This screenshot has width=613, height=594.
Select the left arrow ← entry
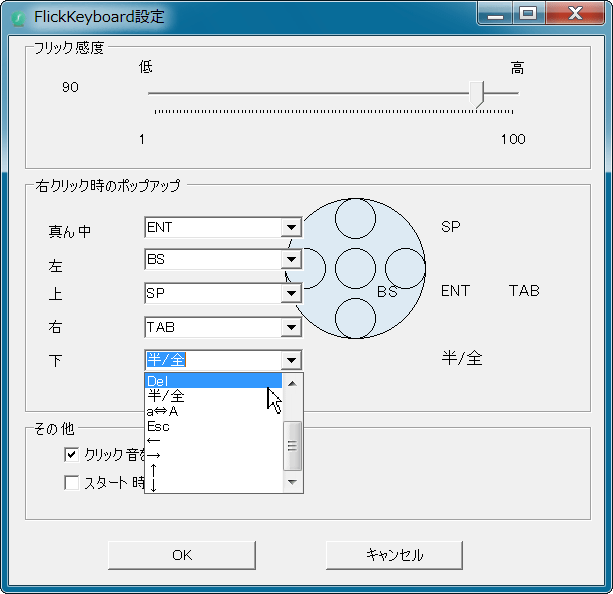click(213, 441)
